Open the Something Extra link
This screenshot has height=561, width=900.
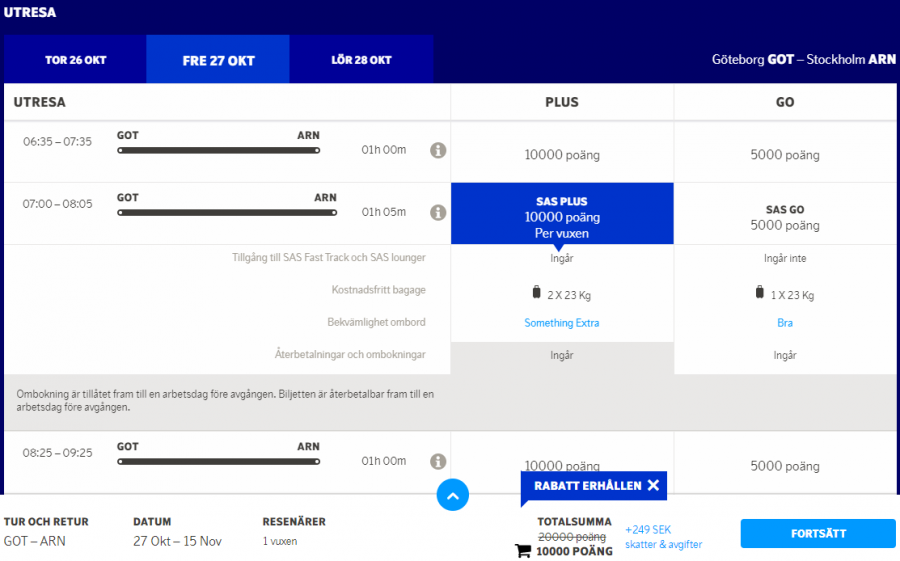[562, 323]
